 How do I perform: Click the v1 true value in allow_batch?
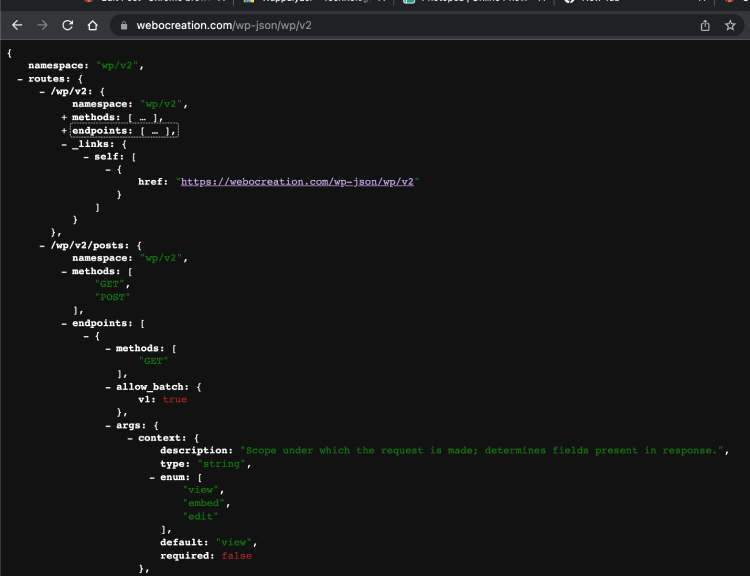175,399
